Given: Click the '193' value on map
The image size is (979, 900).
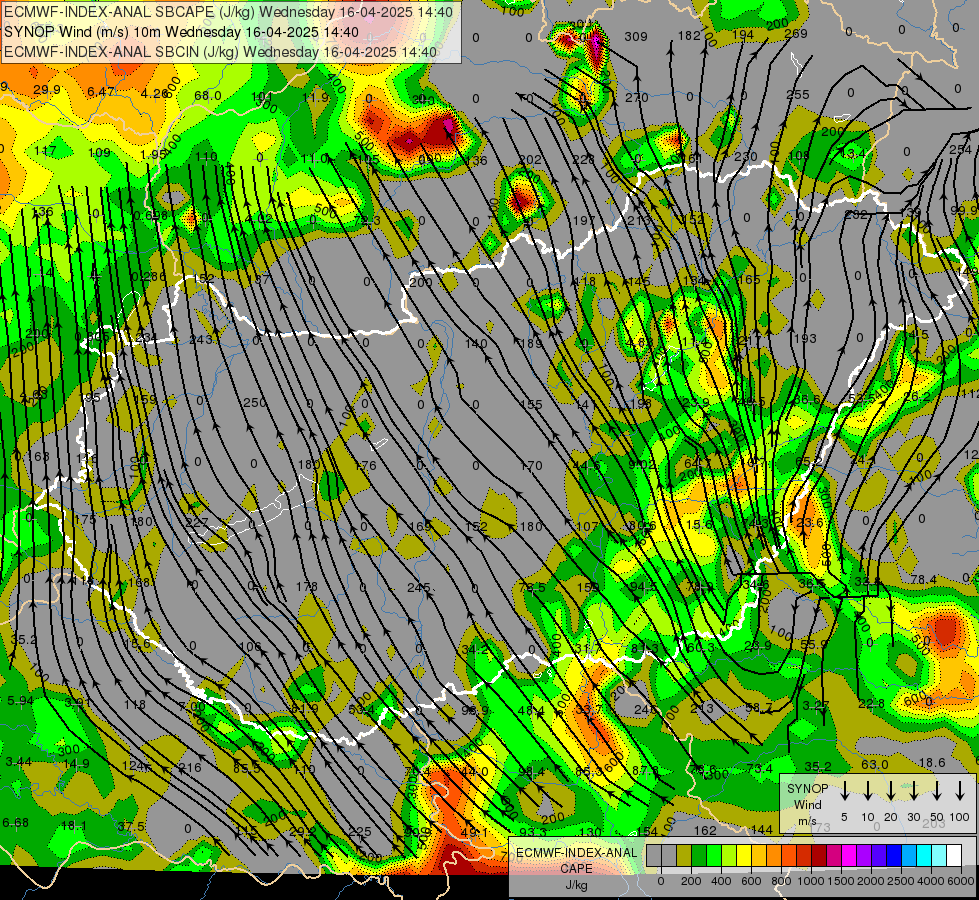Looking at the screenshot, I should click(805, 339).
